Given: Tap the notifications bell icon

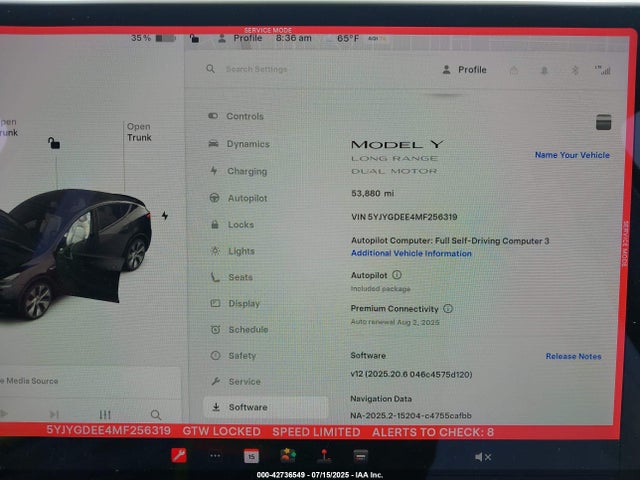Looking at the screenshot, I should pyautogui.click(x=544, y=71).
